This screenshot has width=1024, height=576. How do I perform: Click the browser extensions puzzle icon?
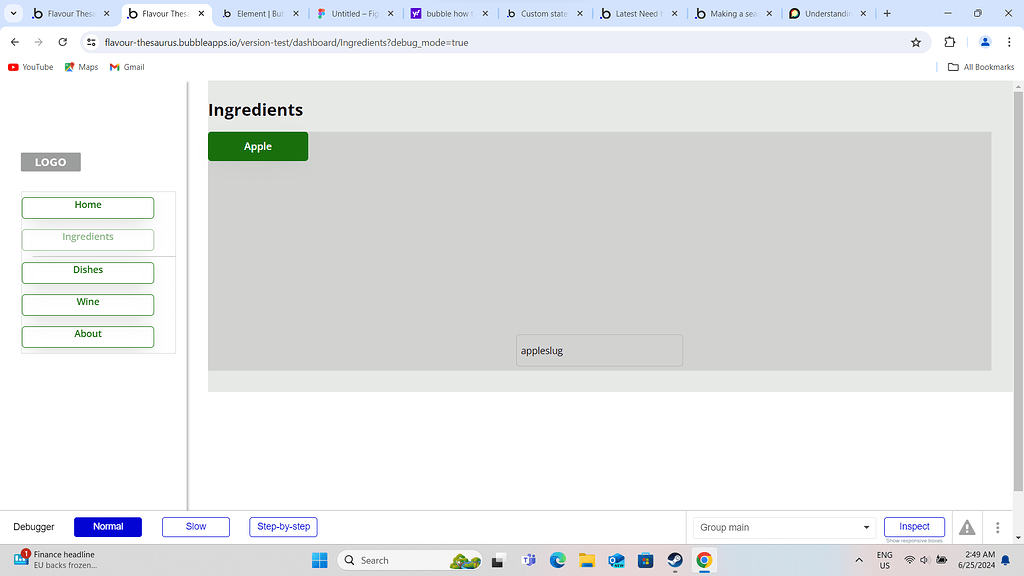950,42
